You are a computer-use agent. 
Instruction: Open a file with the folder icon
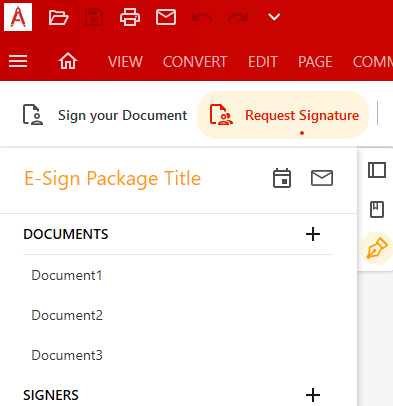(58, 17)
